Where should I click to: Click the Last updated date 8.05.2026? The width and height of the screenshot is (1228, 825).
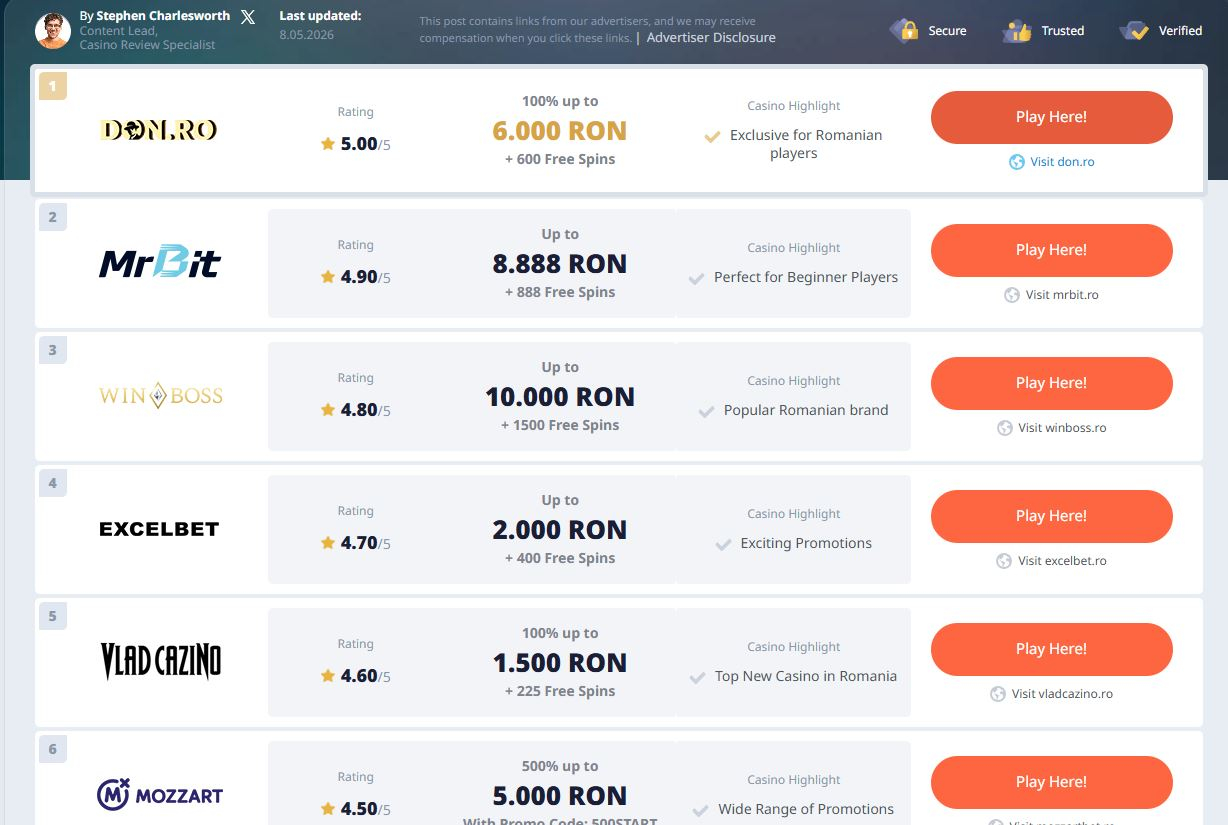(307, 35)
